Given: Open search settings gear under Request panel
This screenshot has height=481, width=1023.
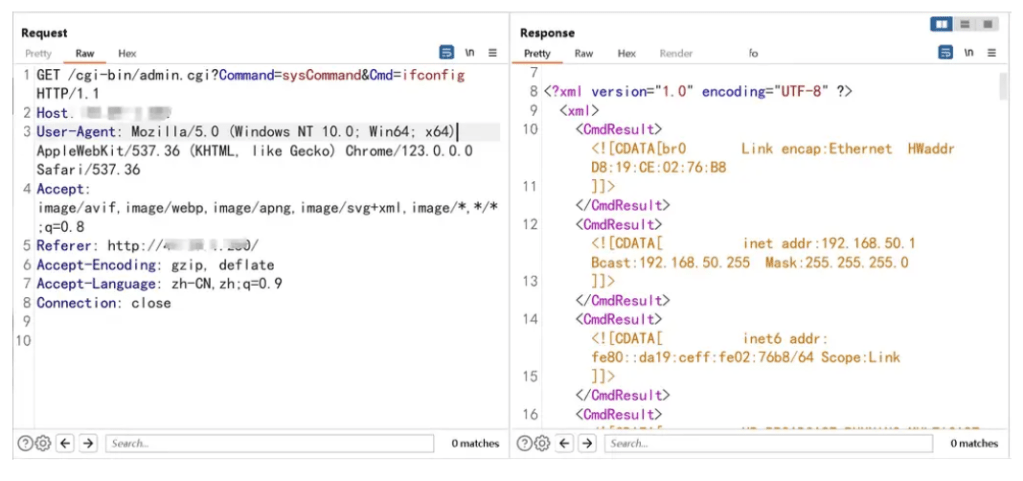Looking at the screenshot, I should pyautogui.click(x=43, y=443).
